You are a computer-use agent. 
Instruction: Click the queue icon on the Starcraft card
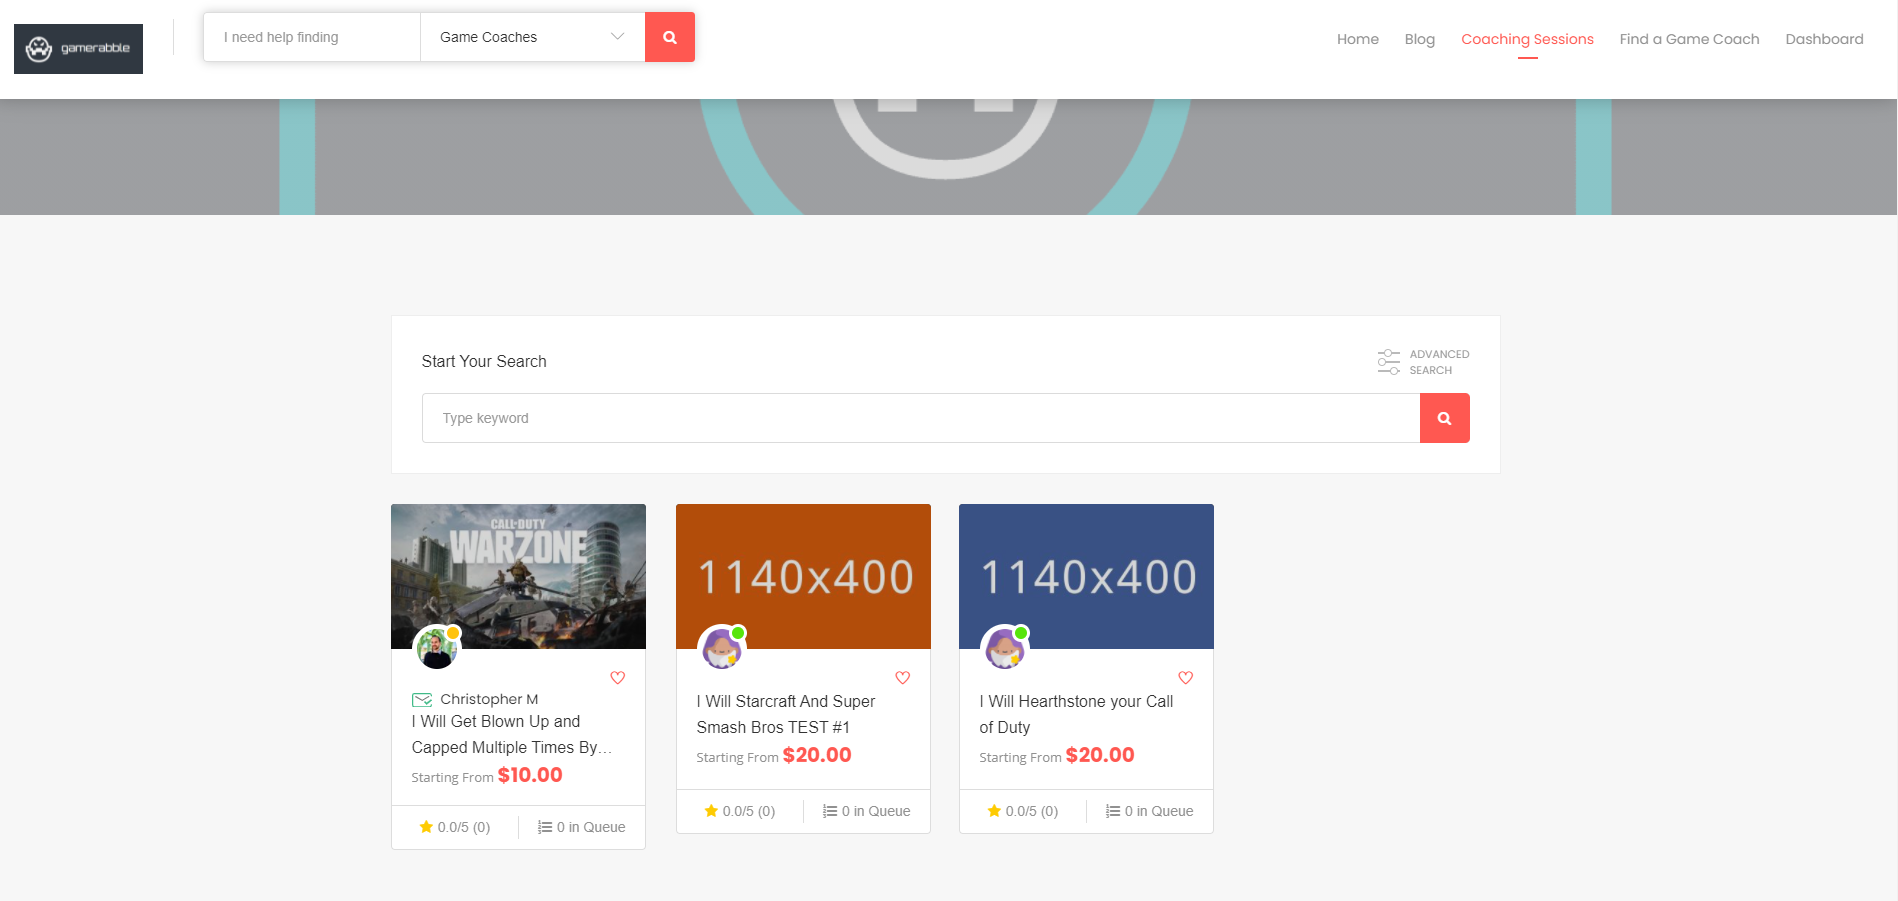(x=830, y=811)
